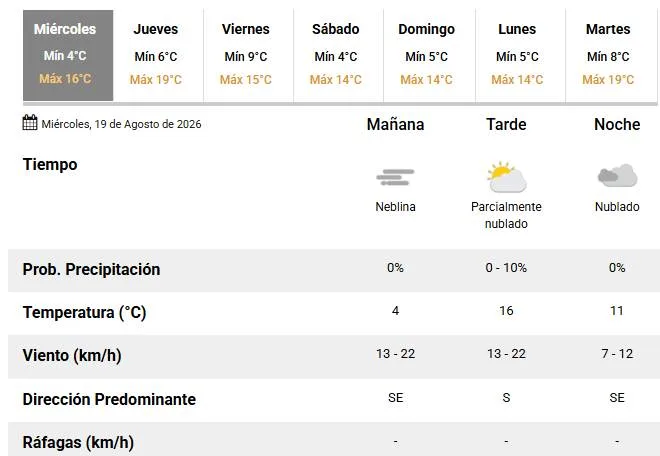660x456 pixels.
Task: Click the Viento (km/h) row label
Action: (x=72, y=355)
